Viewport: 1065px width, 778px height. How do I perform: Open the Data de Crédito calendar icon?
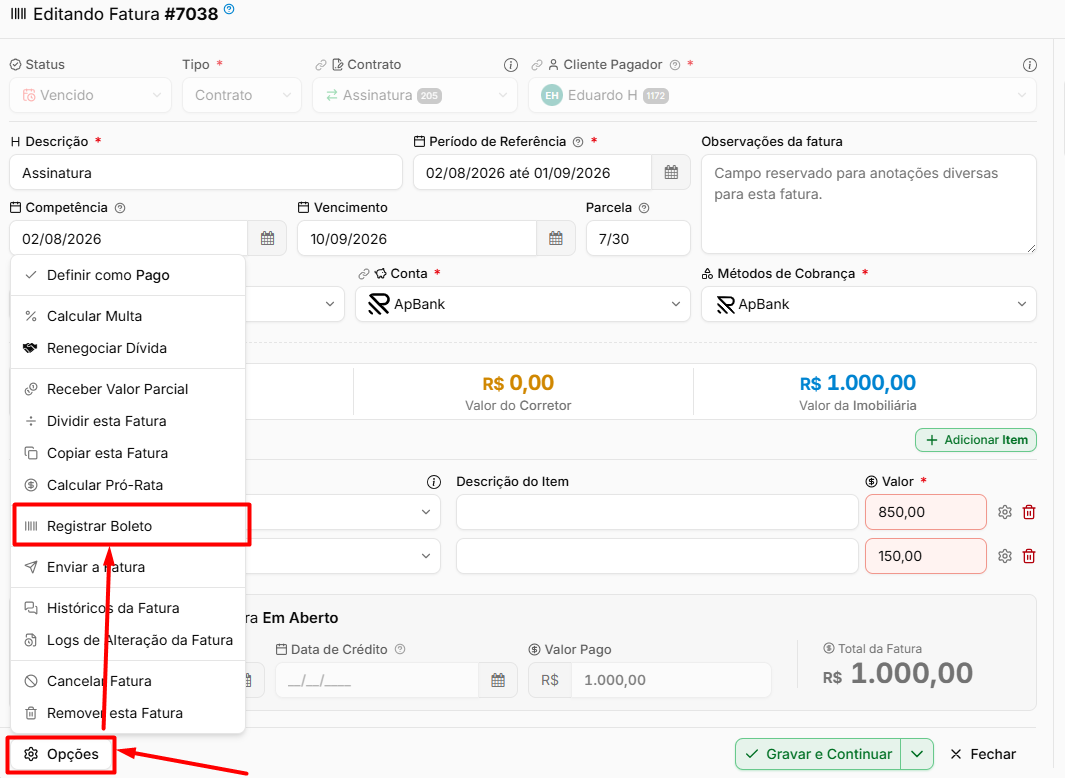(x=498, y=680)
